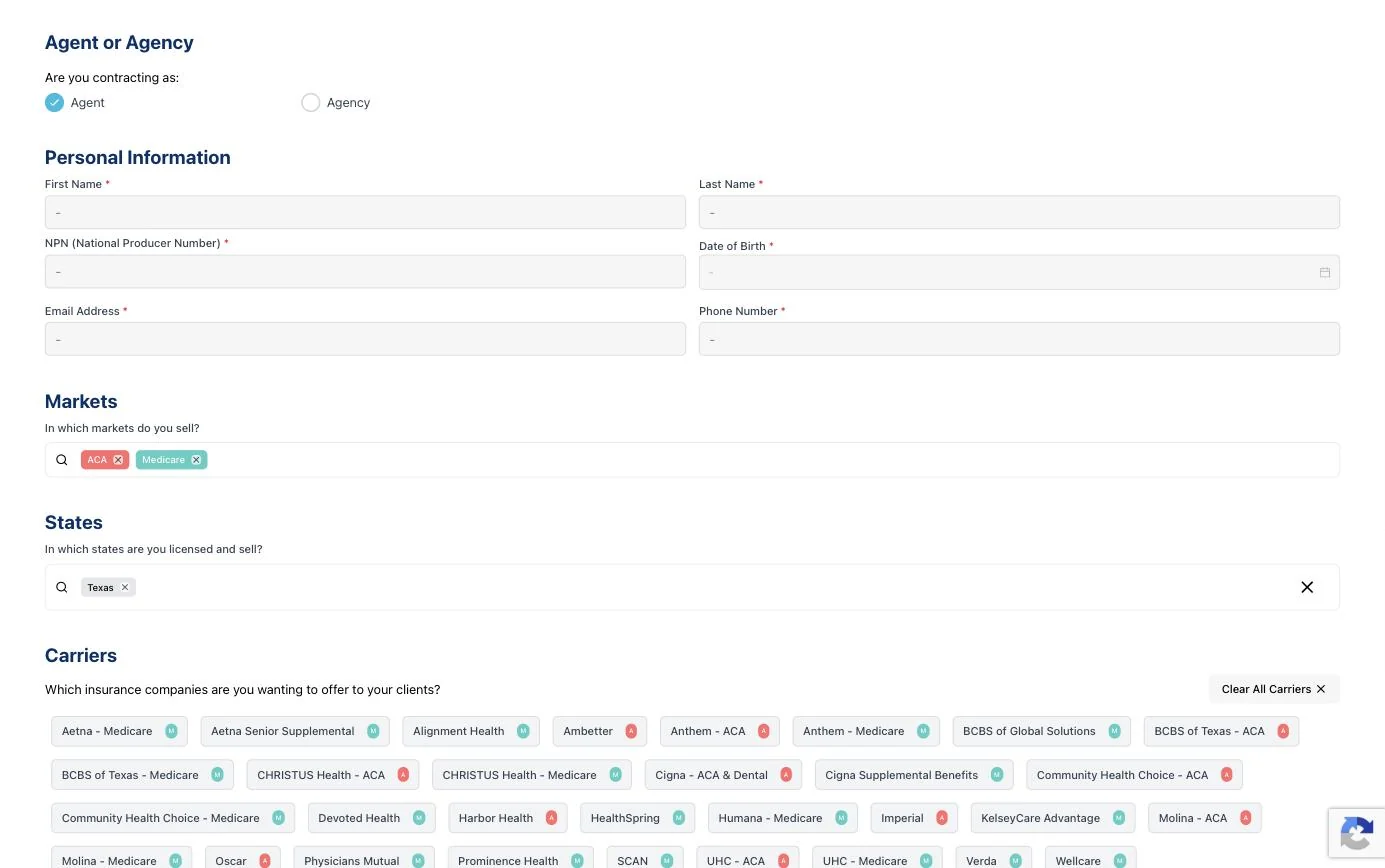Choose the Cigna Supplemental Benefits chip
This screenshot has width=1385, height=868.
click(914, 775)
